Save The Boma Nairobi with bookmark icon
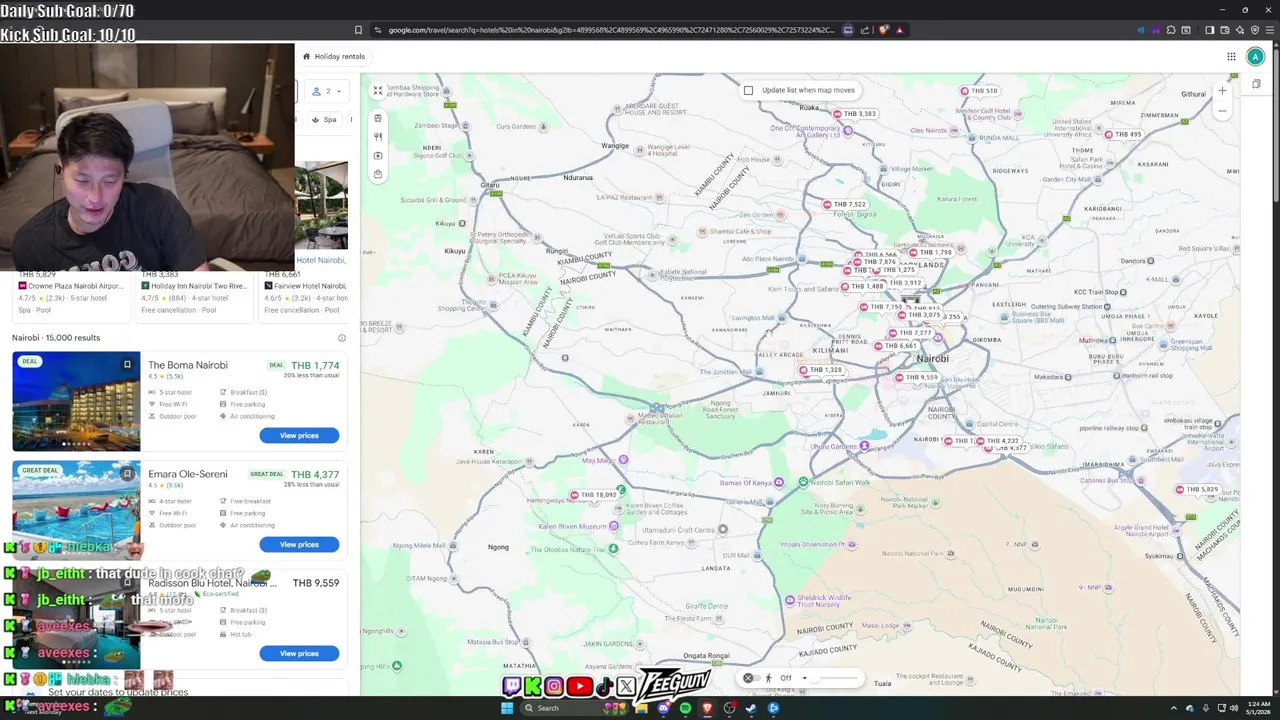Viewport: 1280px width, 720px height. (x=127, y=364)
